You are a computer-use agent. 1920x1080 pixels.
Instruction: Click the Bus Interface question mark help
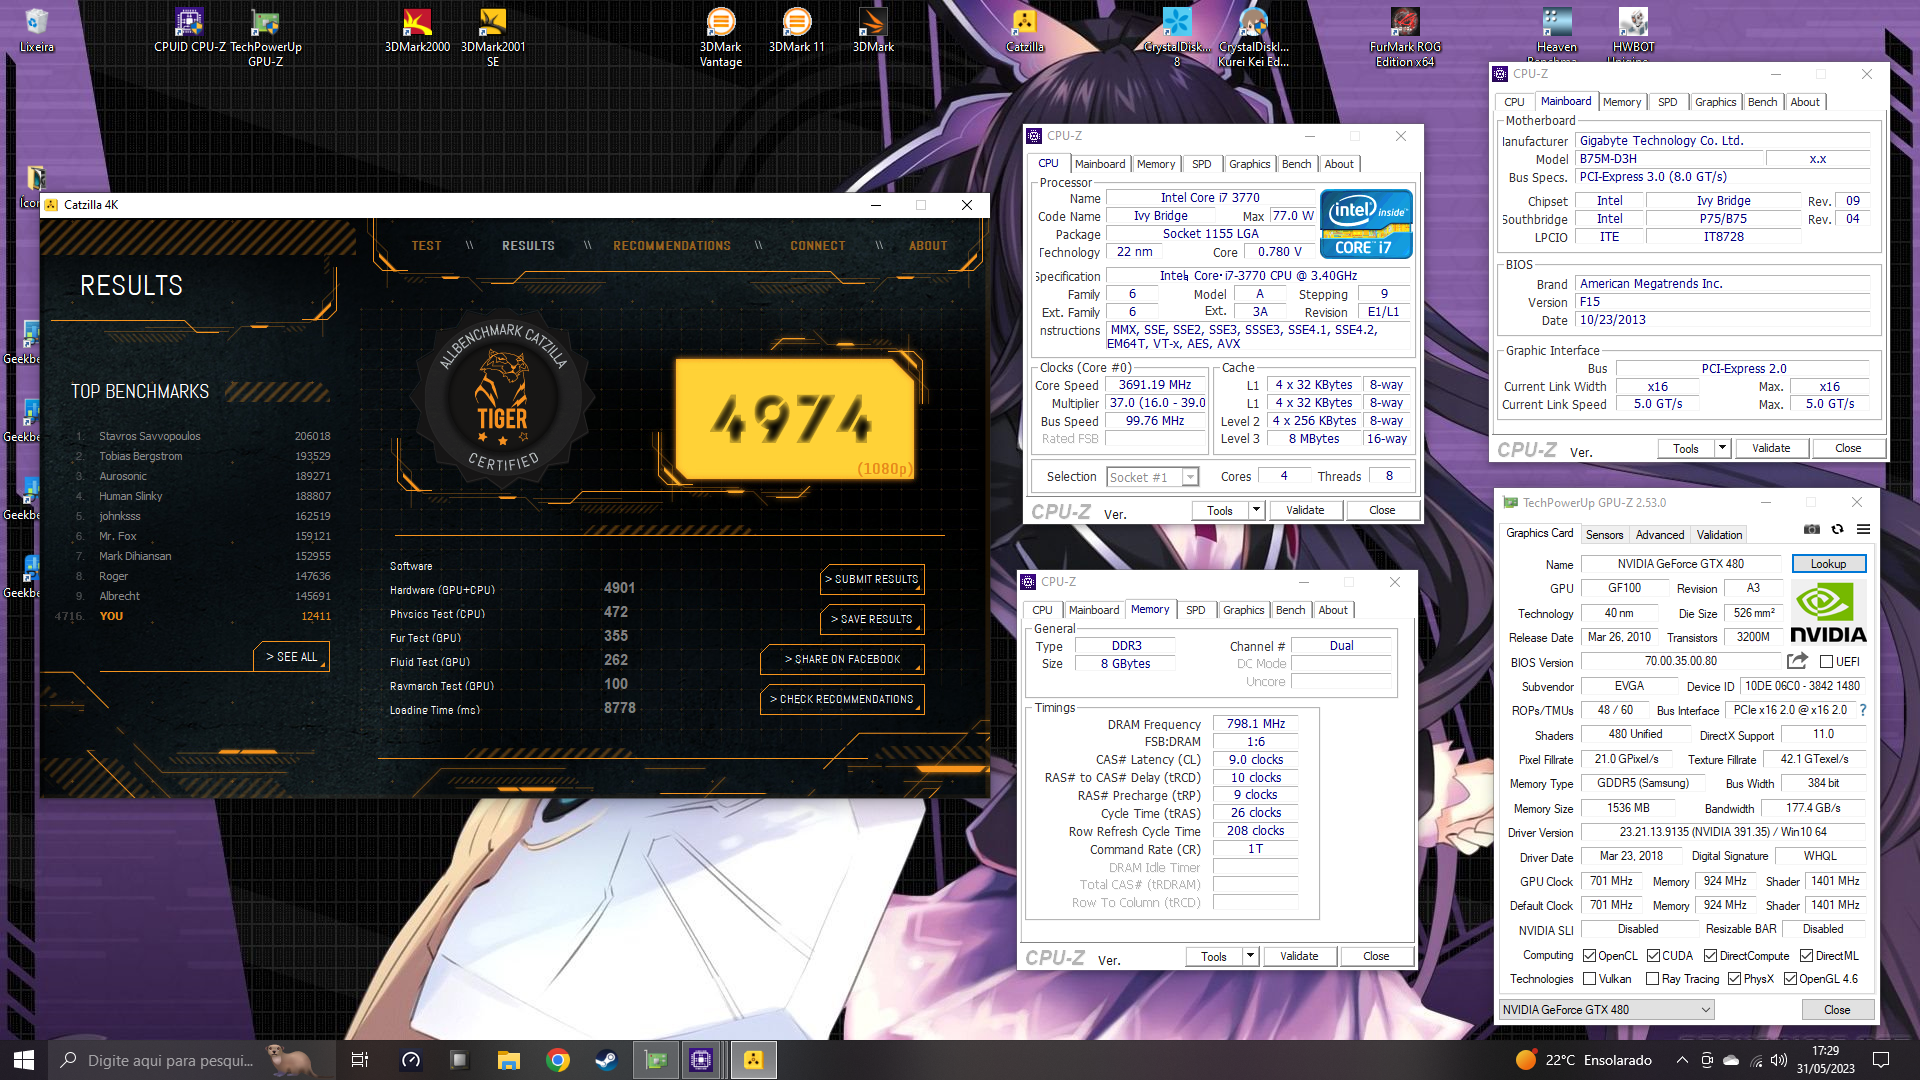pyautogui.click(x=1863, y=710)
